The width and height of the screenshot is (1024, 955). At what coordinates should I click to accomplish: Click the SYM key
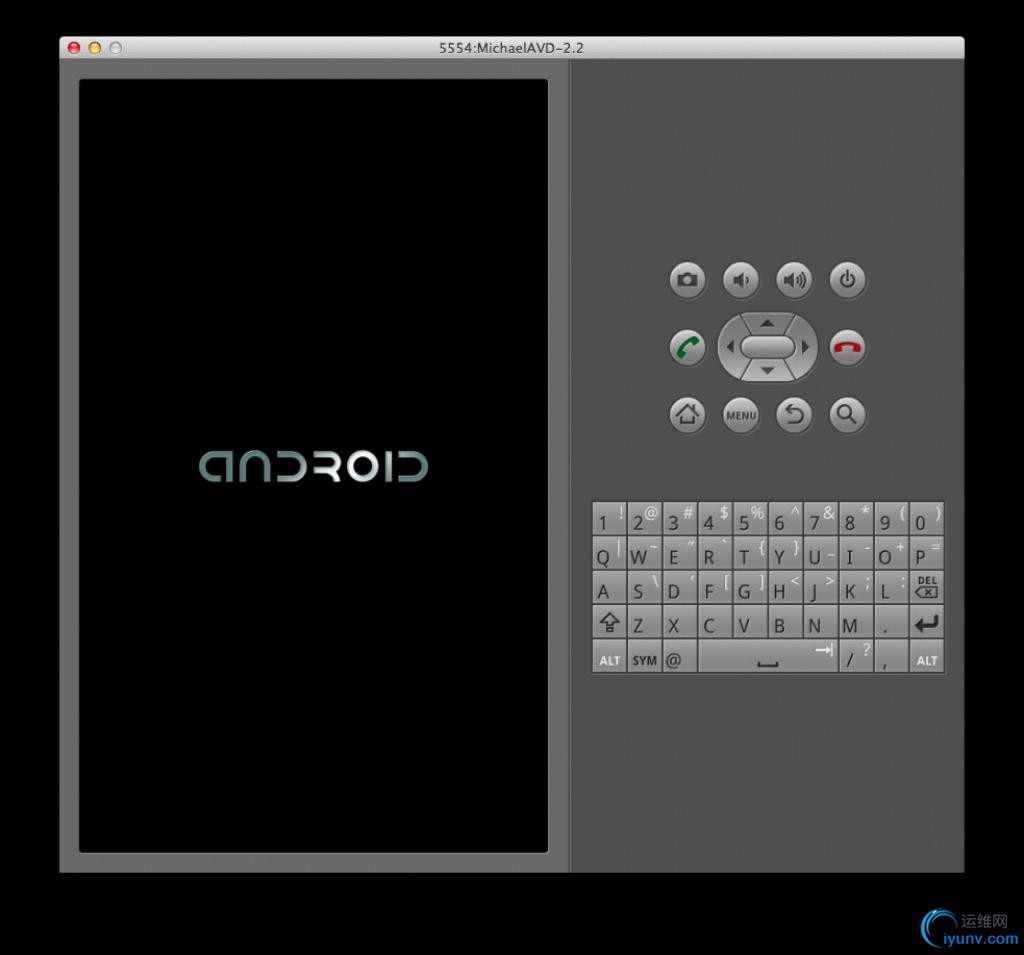pos(645,656)
